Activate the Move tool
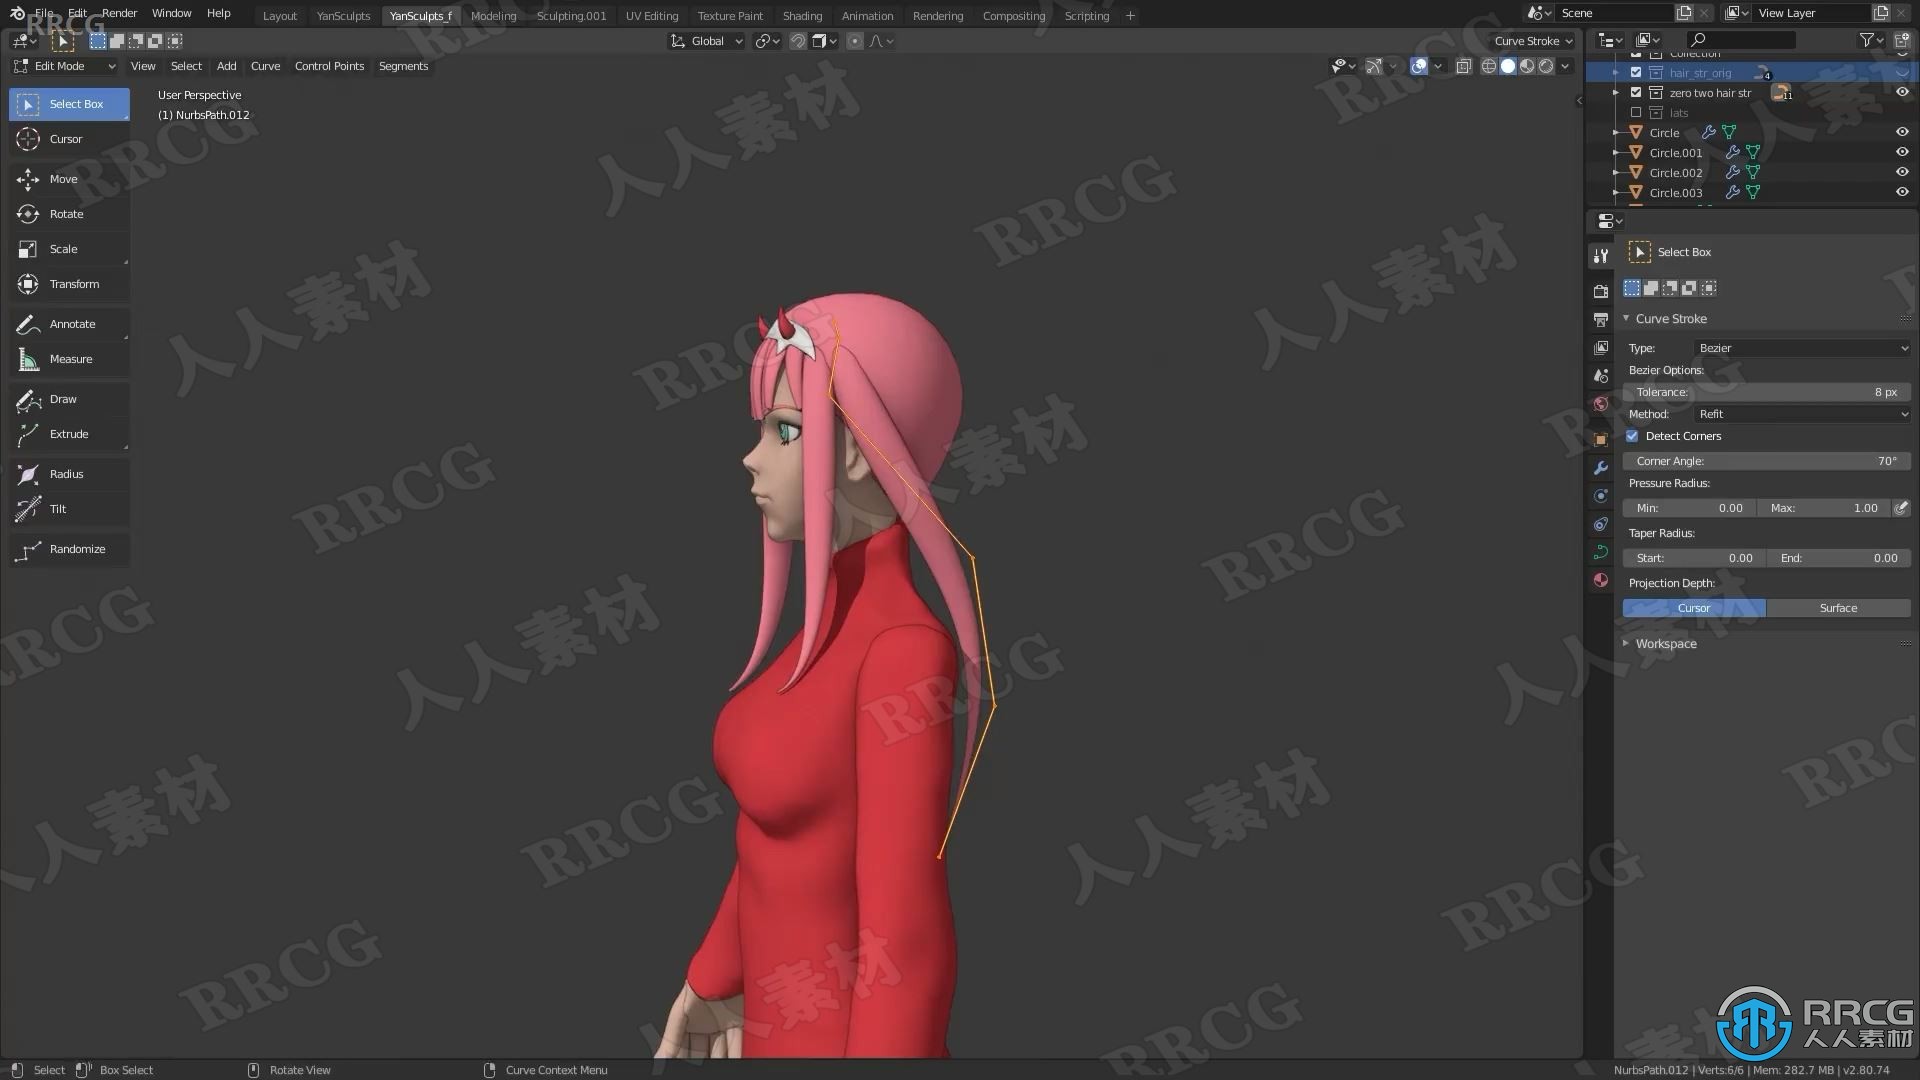The height and width of the screenshot is (1080, 1920). coord(69,179)
